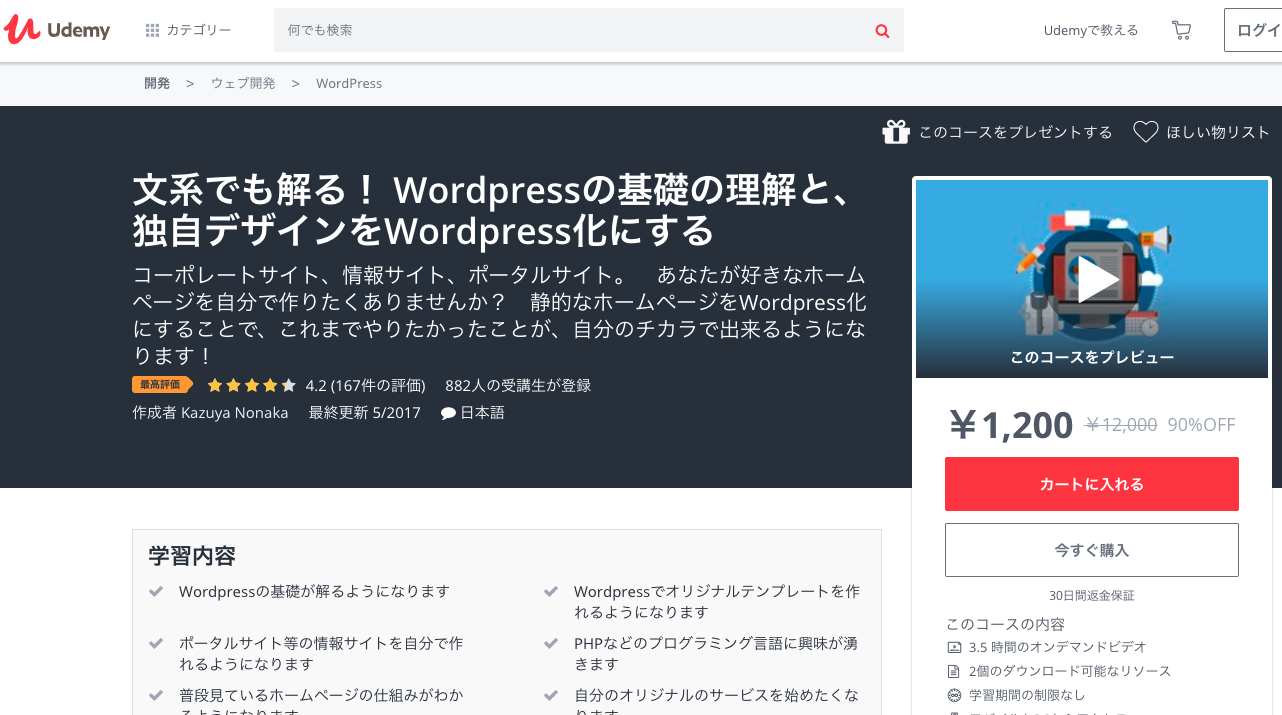Click the 最高評価 badge
Screen dimensions: 1282x715
[x=162, y=385]
